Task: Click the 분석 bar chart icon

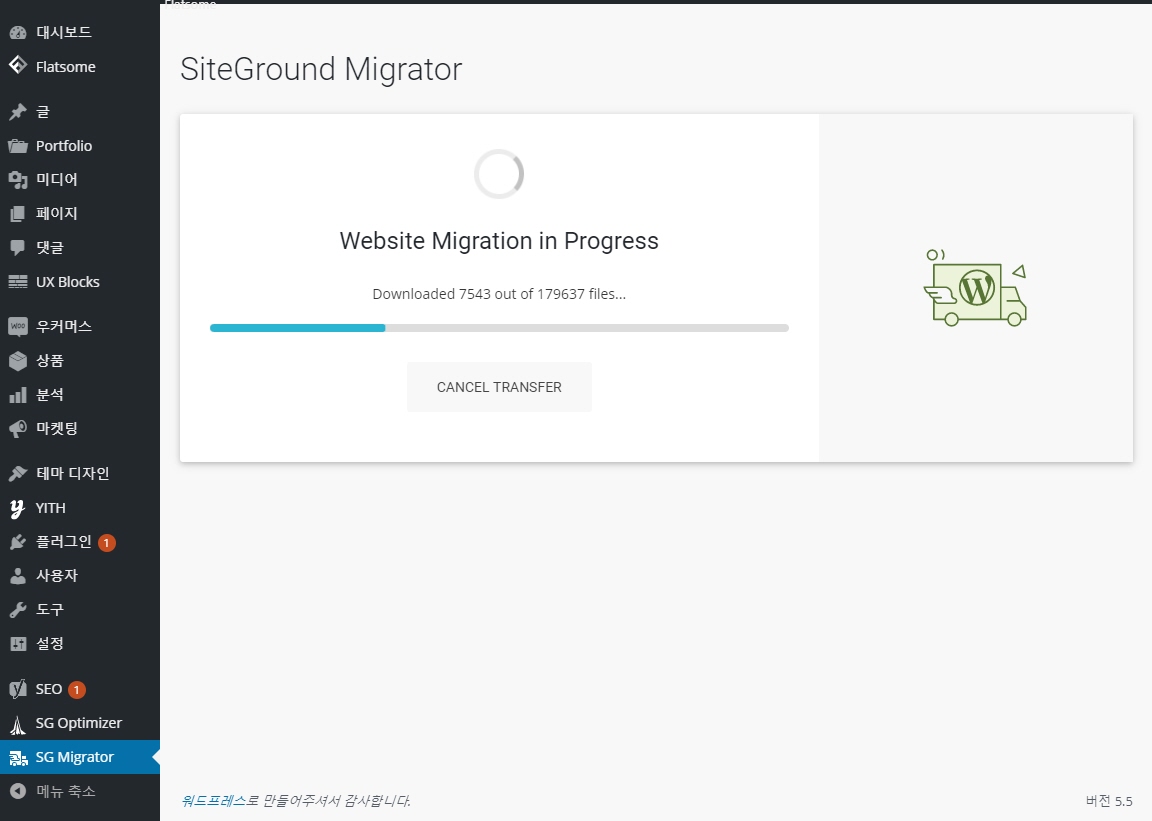Action: coord(18,395)
